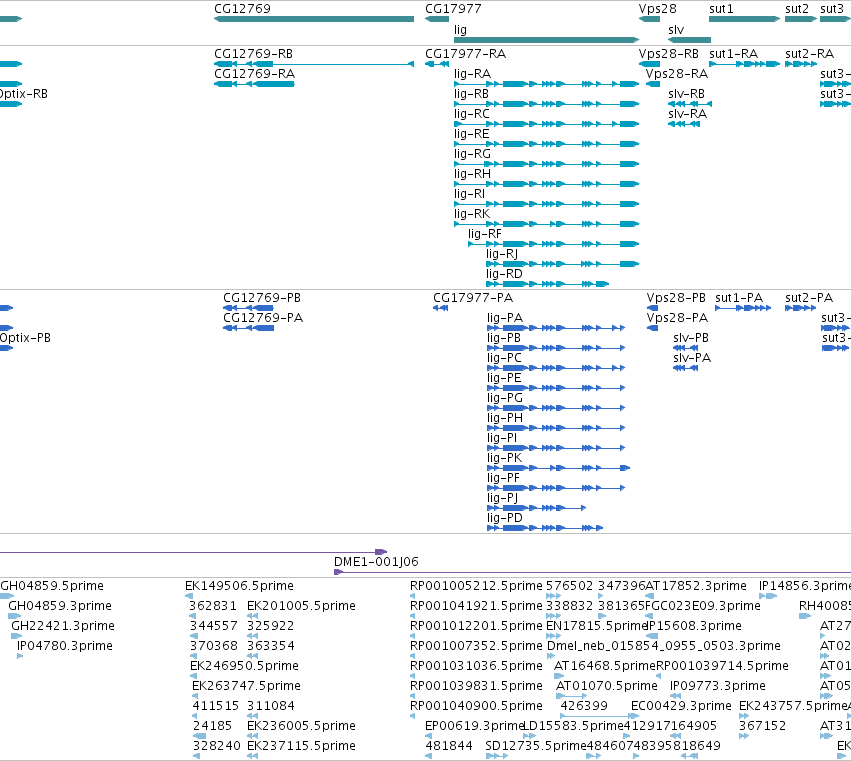
Task: Select the sut2-RA transcript label
Action: tap(809, 54)
